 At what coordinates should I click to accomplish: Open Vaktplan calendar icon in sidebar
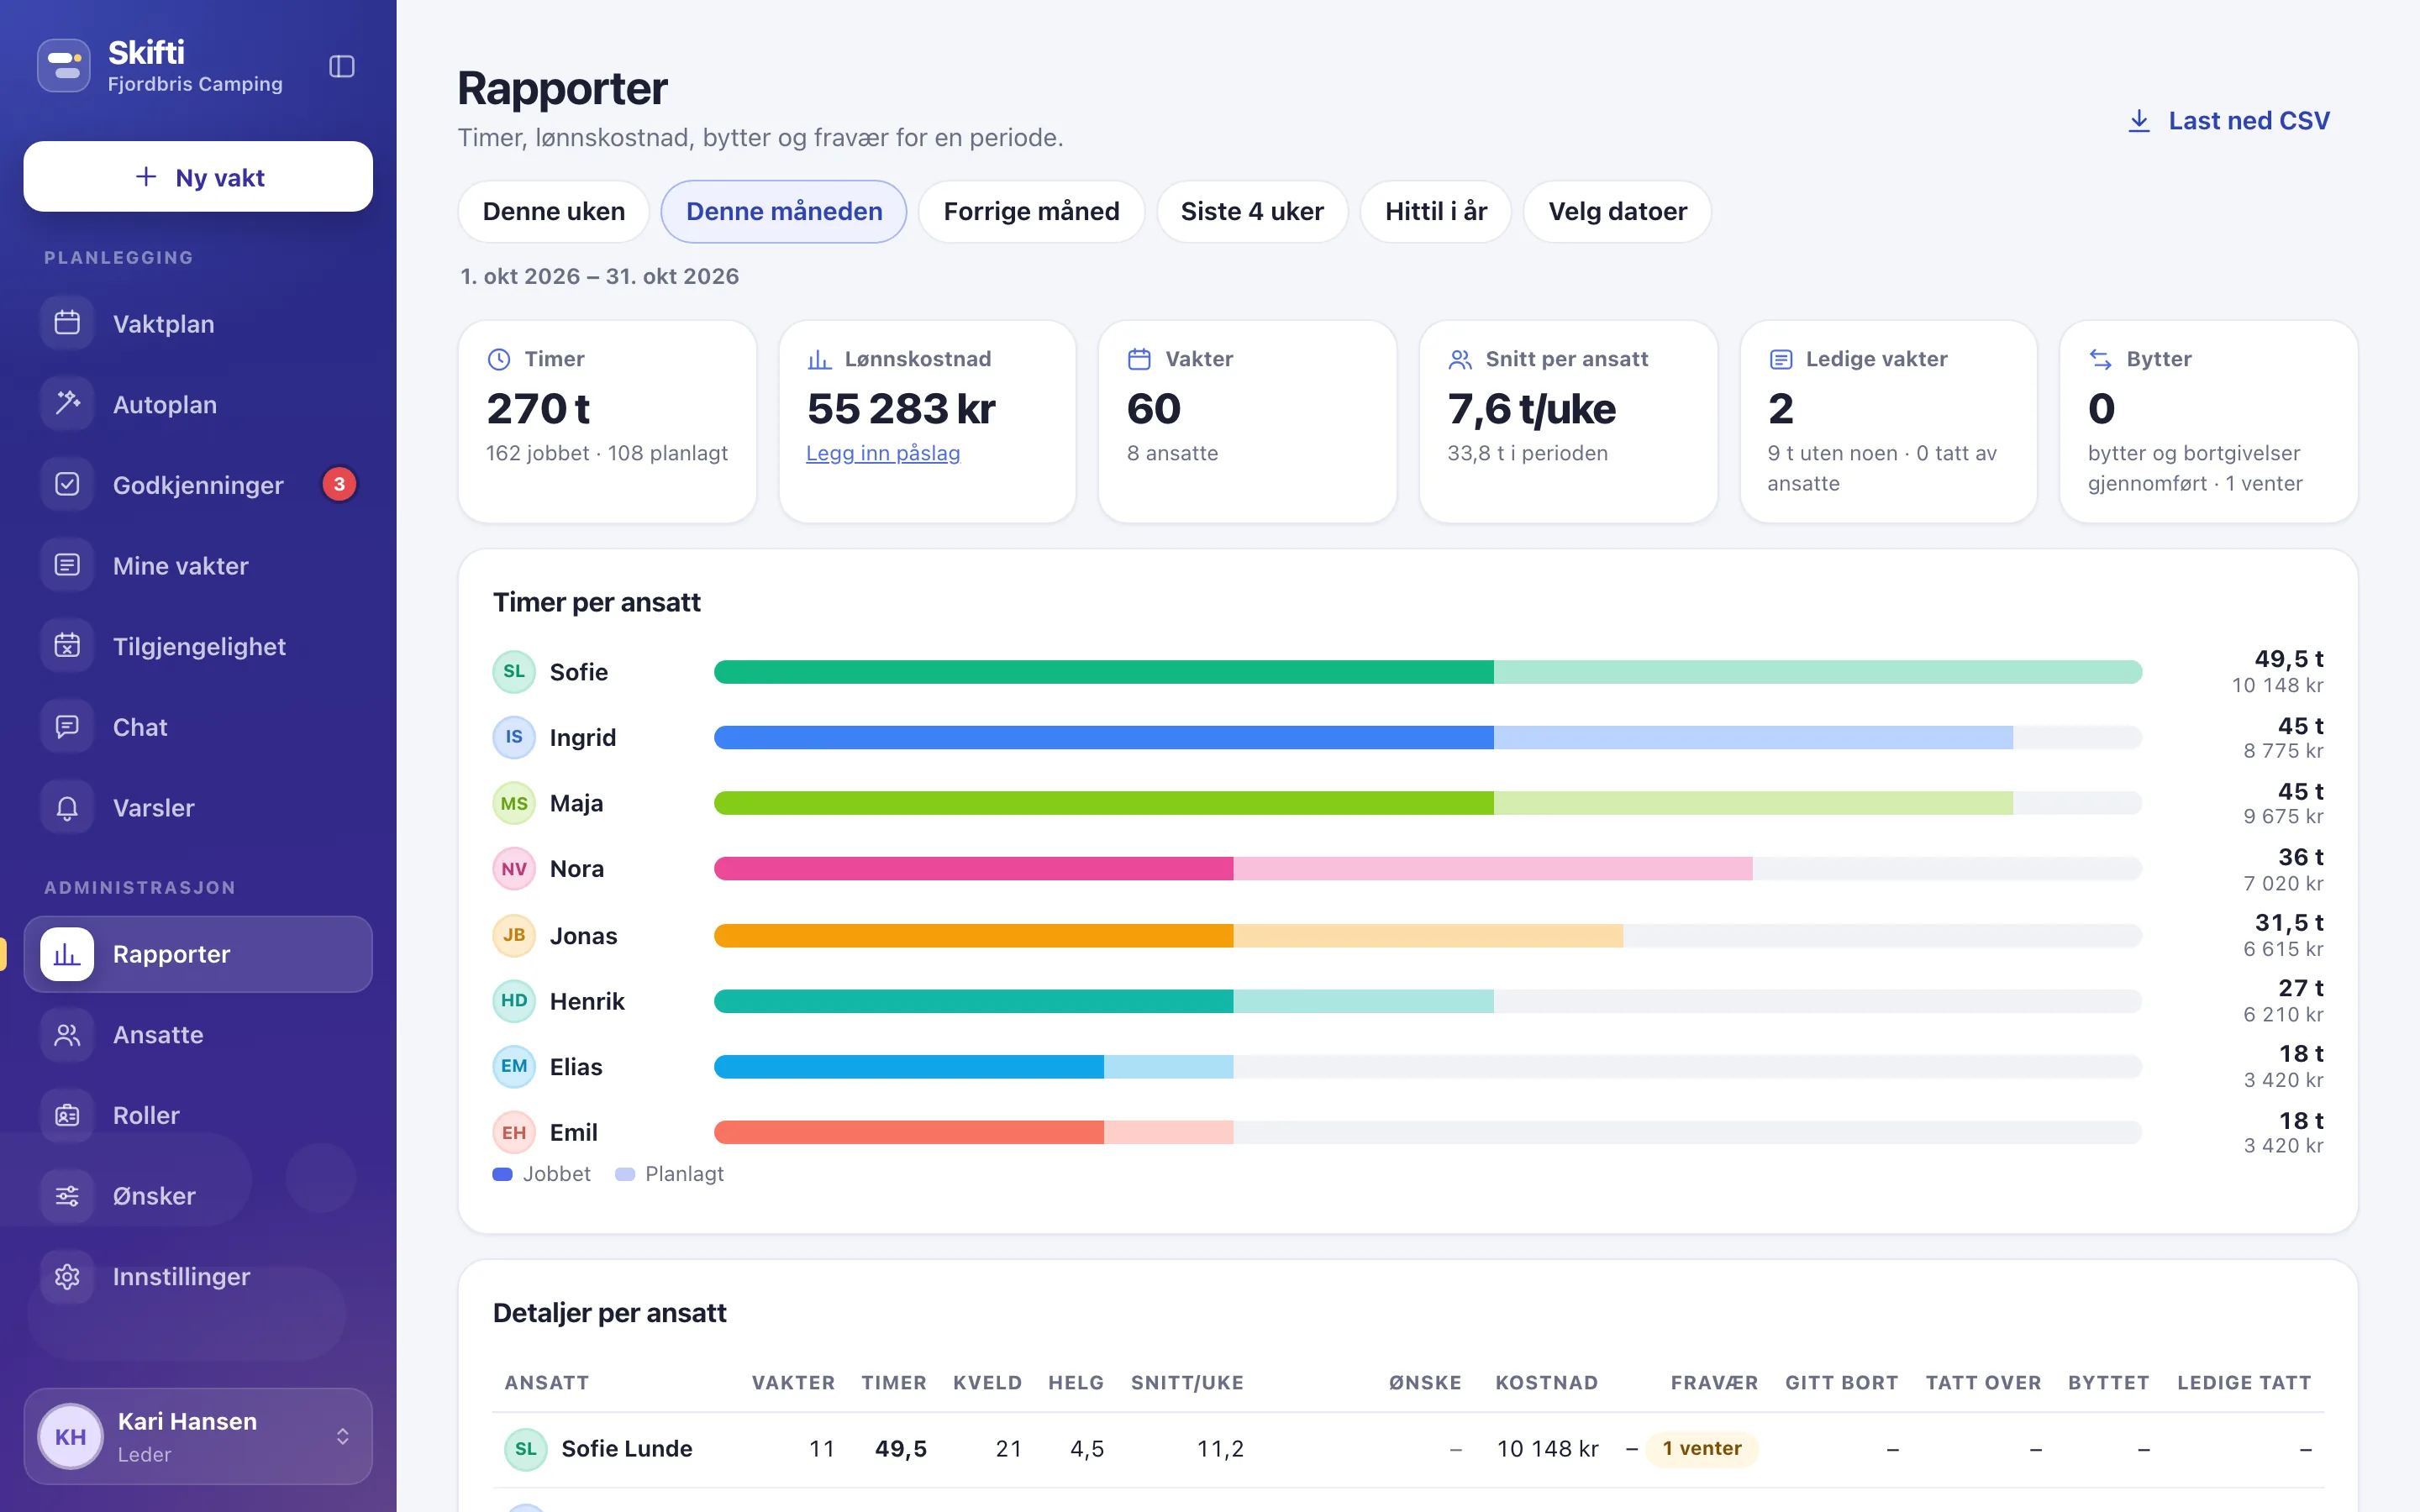(67, 323)
